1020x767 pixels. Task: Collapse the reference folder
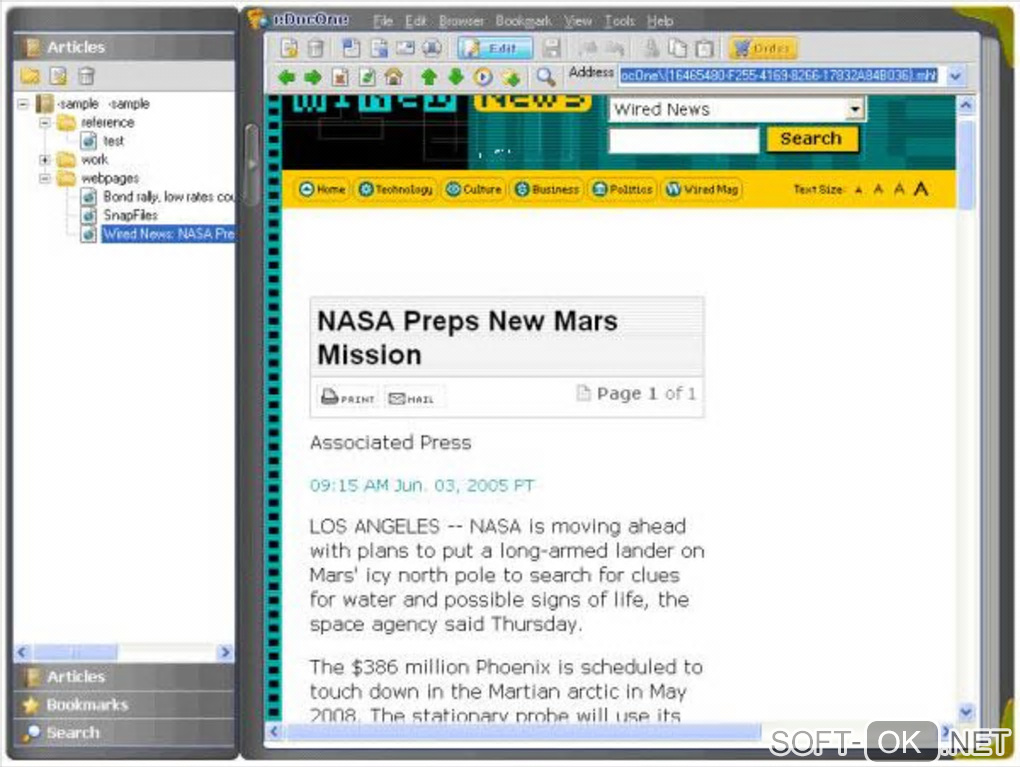tap(44, 122)
